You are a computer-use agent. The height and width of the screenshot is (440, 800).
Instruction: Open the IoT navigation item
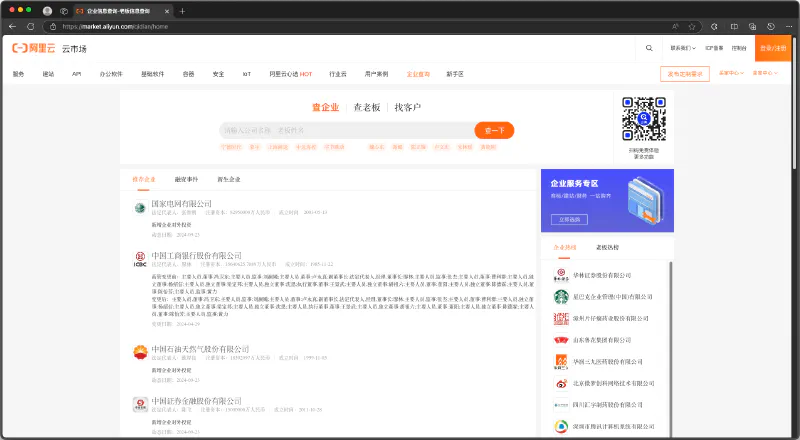click(247, 74)
